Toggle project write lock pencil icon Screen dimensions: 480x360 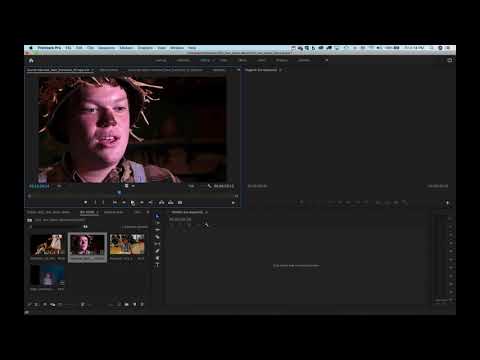pyautogui.click(x=29, y=304)
